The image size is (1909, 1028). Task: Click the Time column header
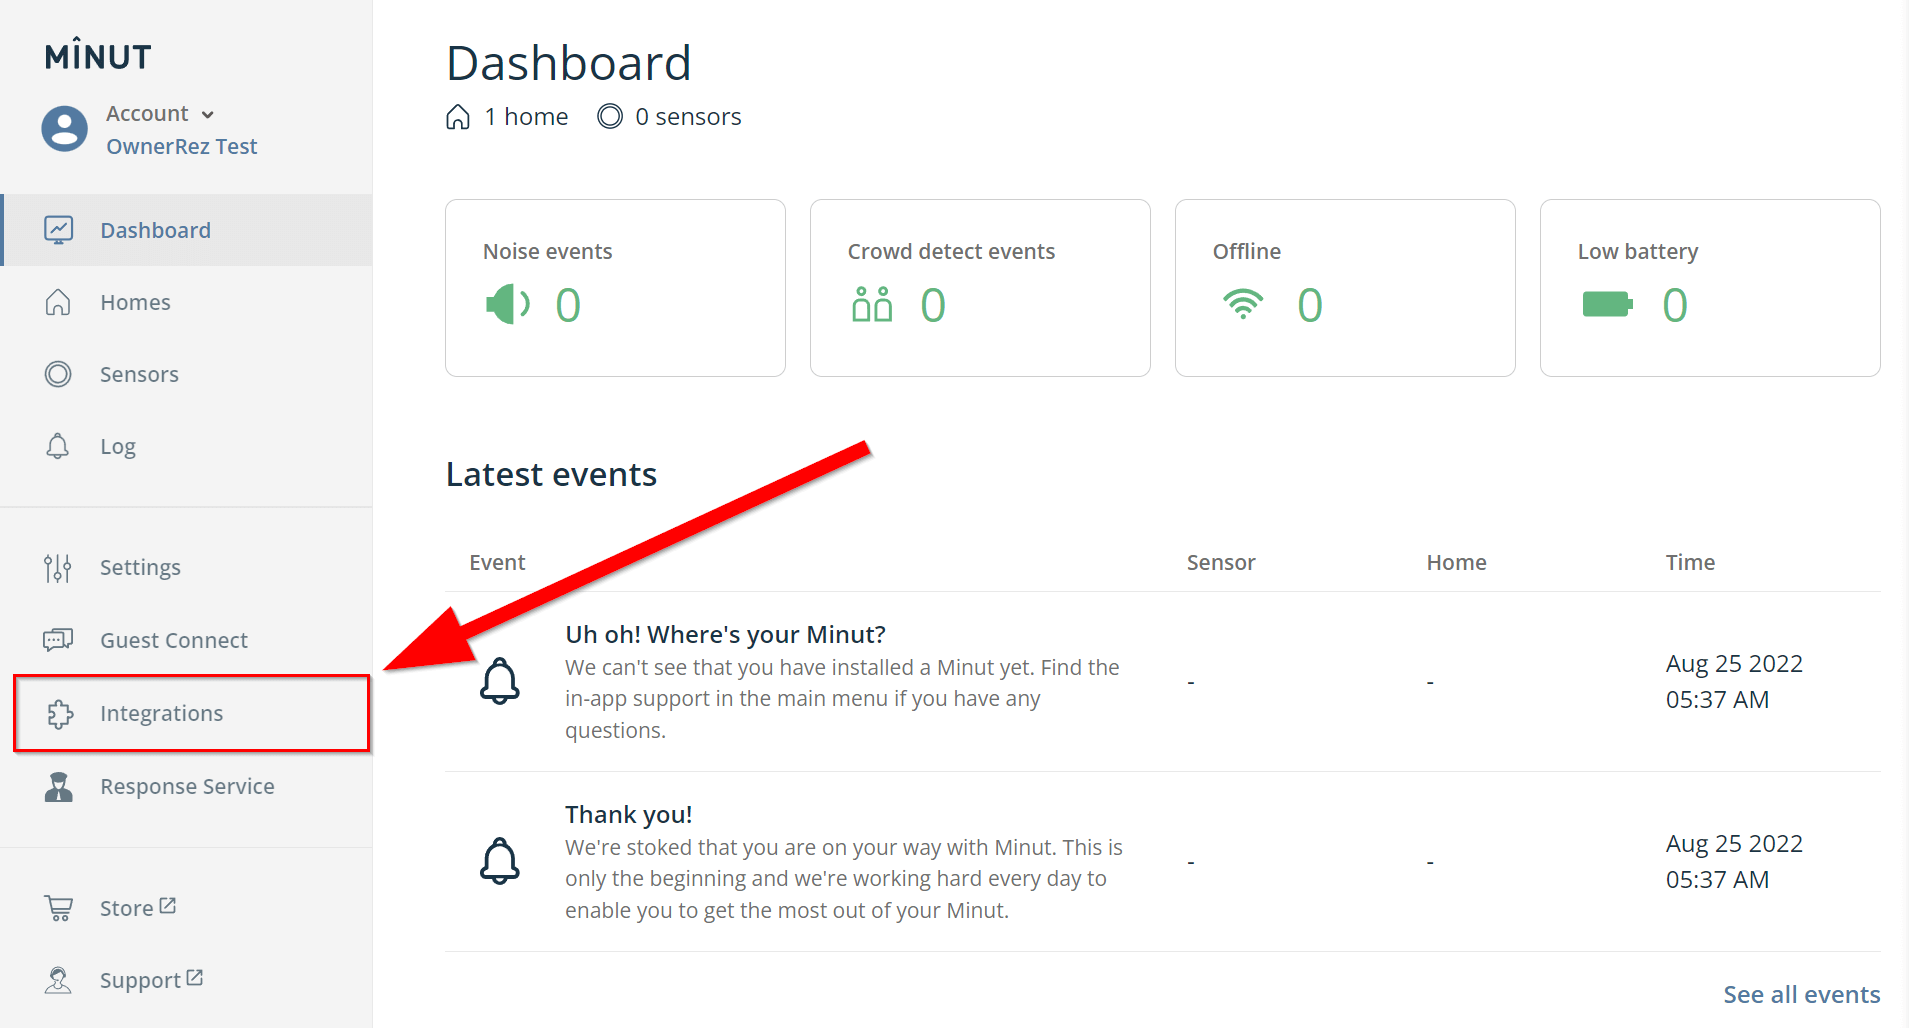[1690, 562]
